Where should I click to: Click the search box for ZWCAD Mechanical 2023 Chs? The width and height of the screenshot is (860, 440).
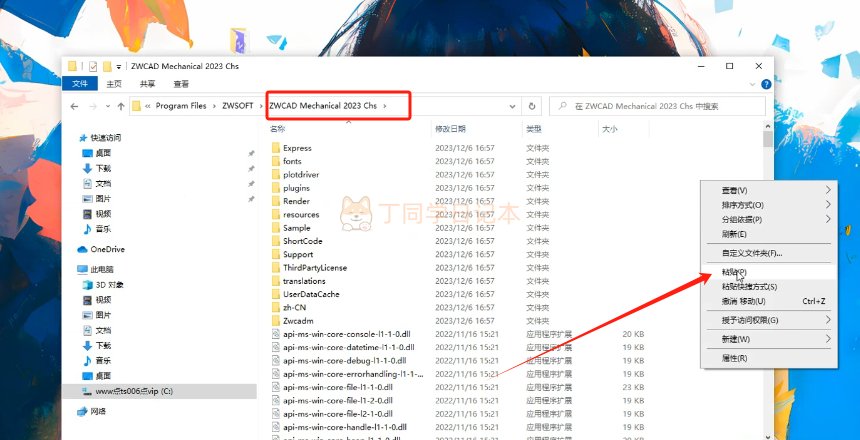[x=657, y=106]
